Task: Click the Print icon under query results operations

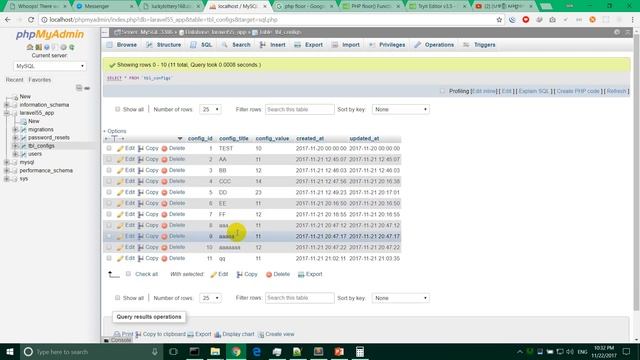Action: click(117, 334)
